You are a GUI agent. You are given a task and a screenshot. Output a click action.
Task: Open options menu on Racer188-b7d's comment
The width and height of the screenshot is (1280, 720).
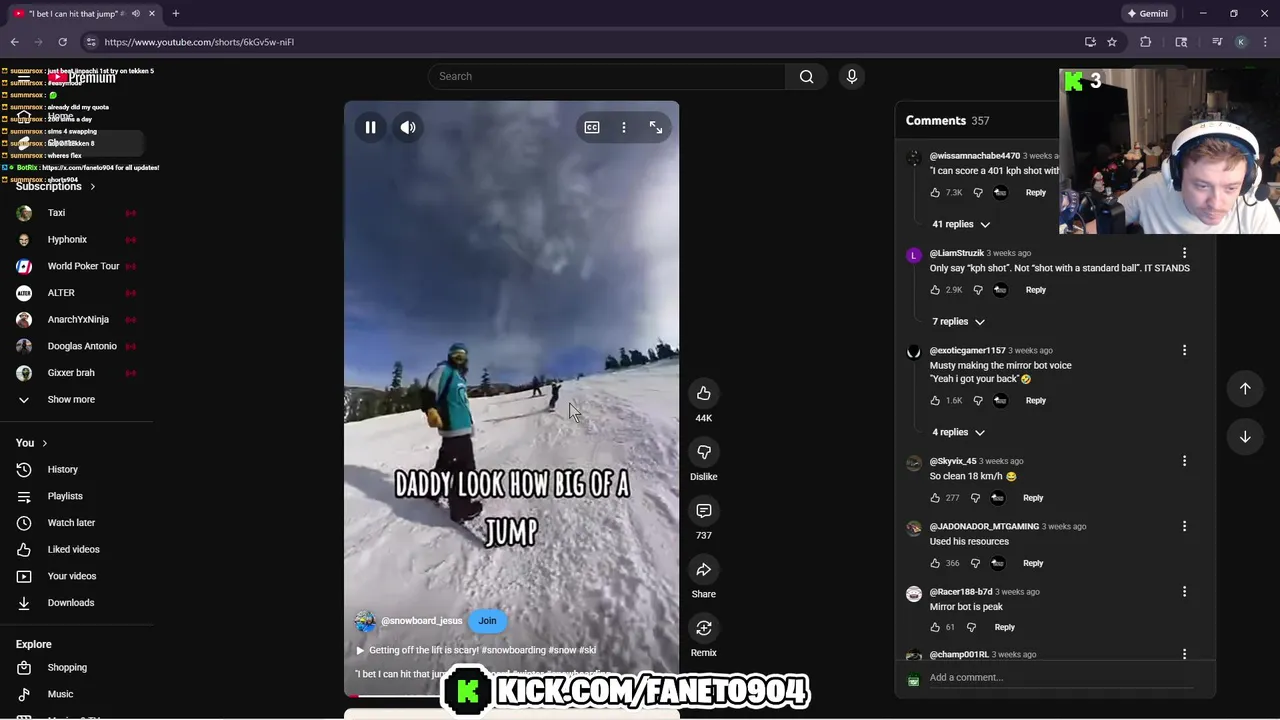pyautogui.click(x=1184, y=591)
